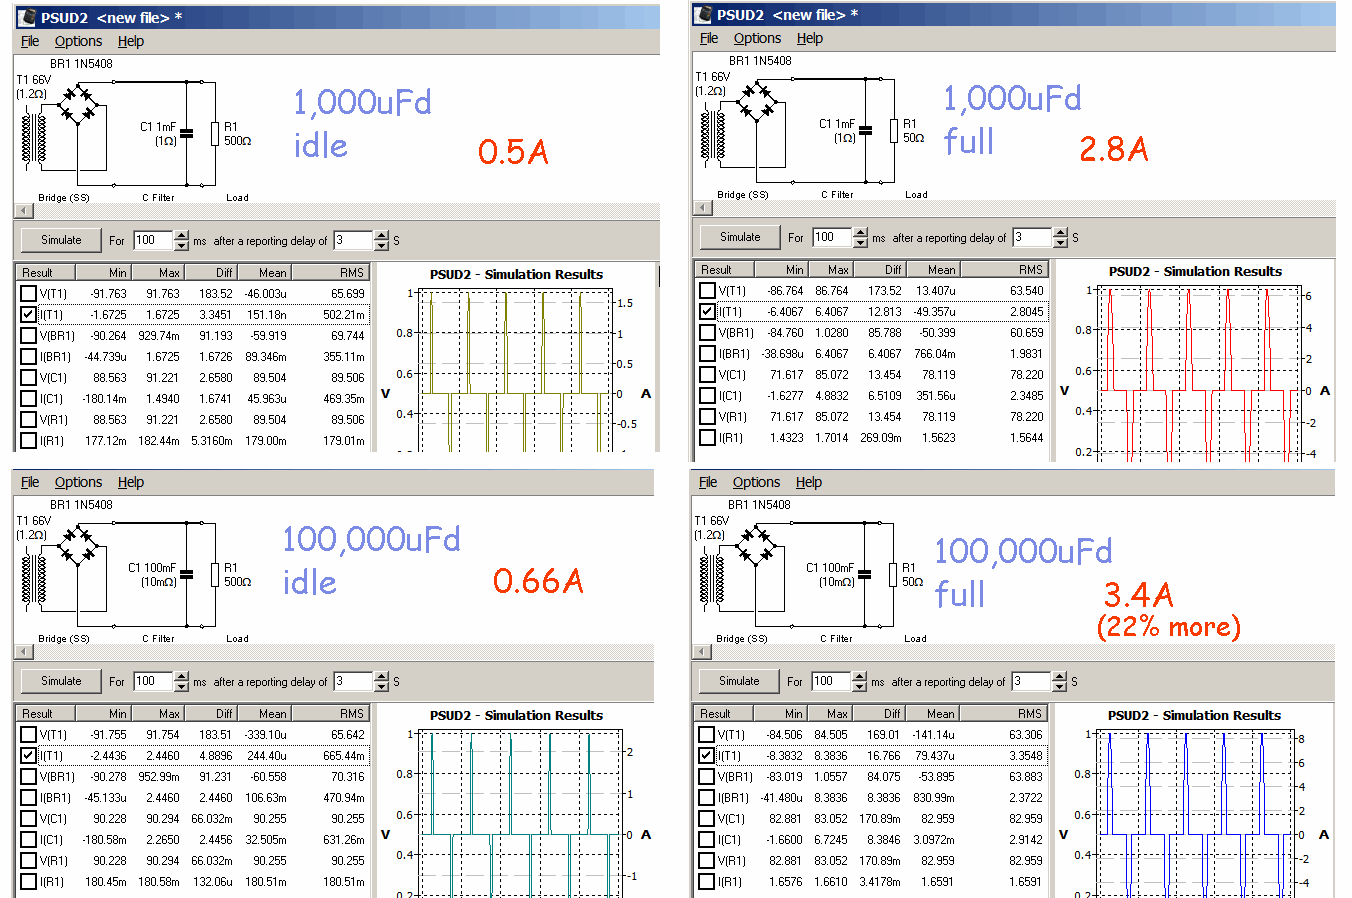This screenshot has width=1352, height=898.
Task: Click reporting delay field in top-right window
Action: coord(1032,237)
